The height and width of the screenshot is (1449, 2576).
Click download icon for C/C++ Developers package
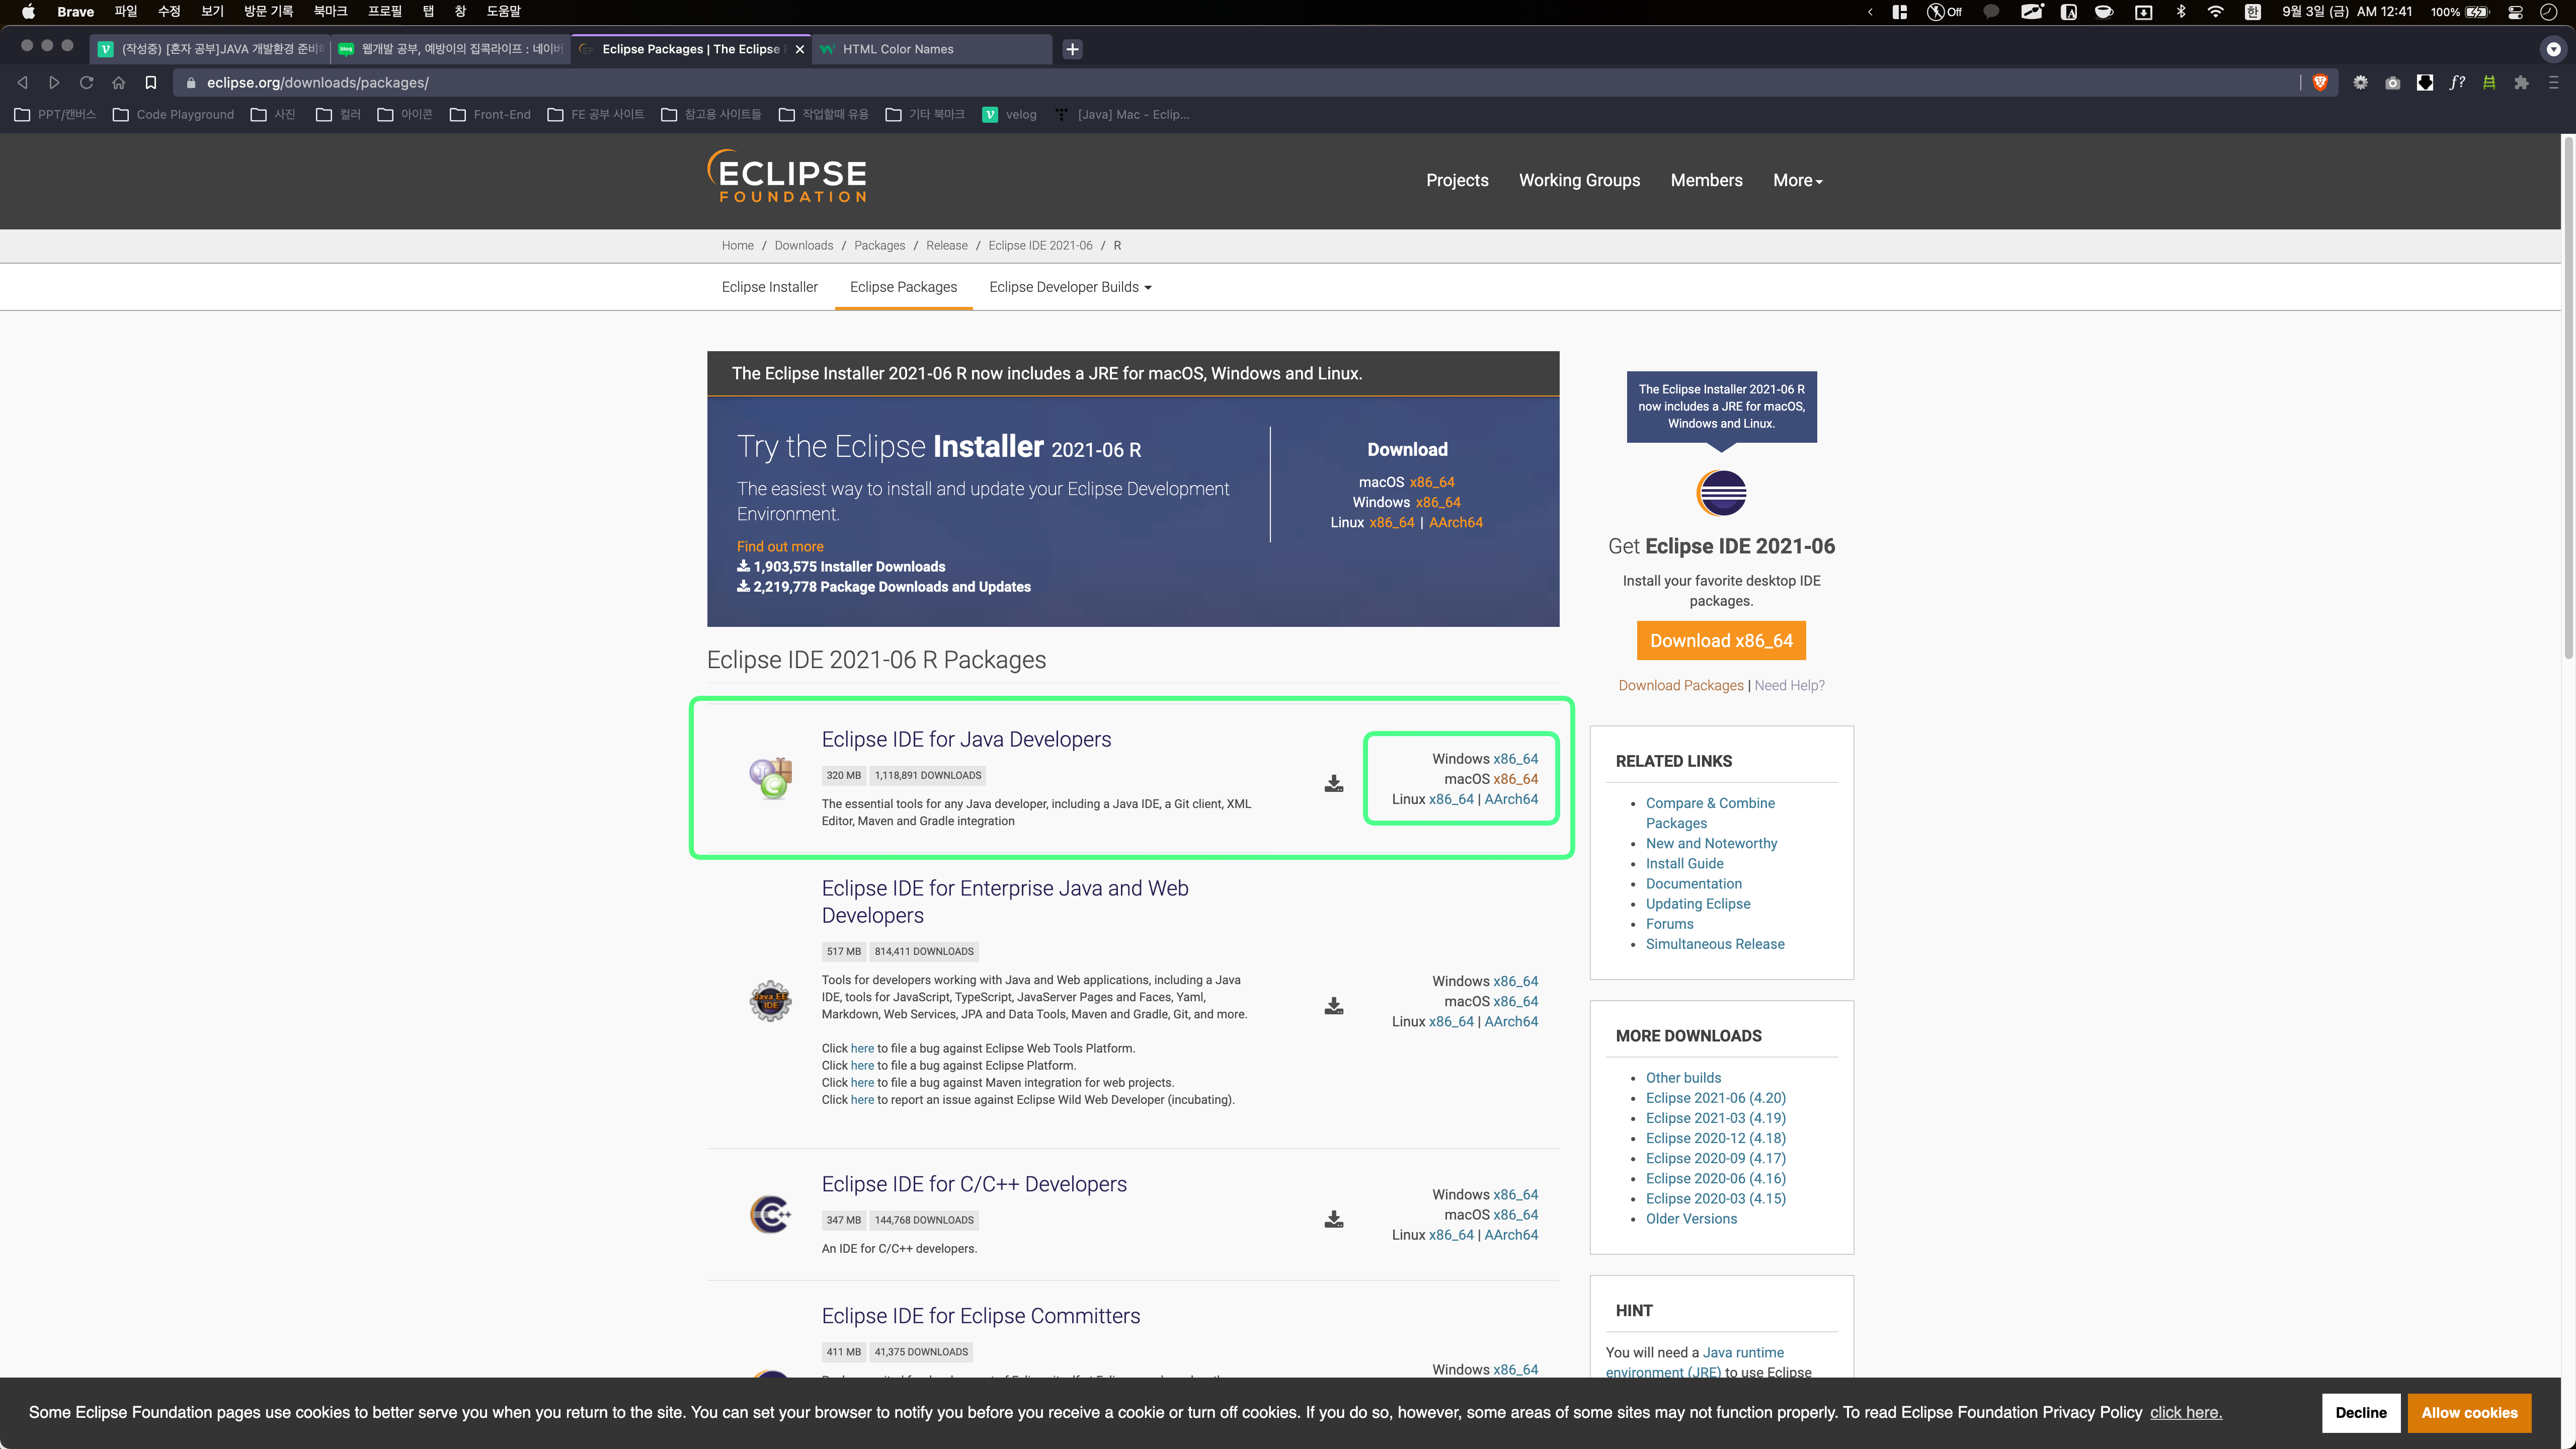pyautogui.click(x=1333, y=1218)
